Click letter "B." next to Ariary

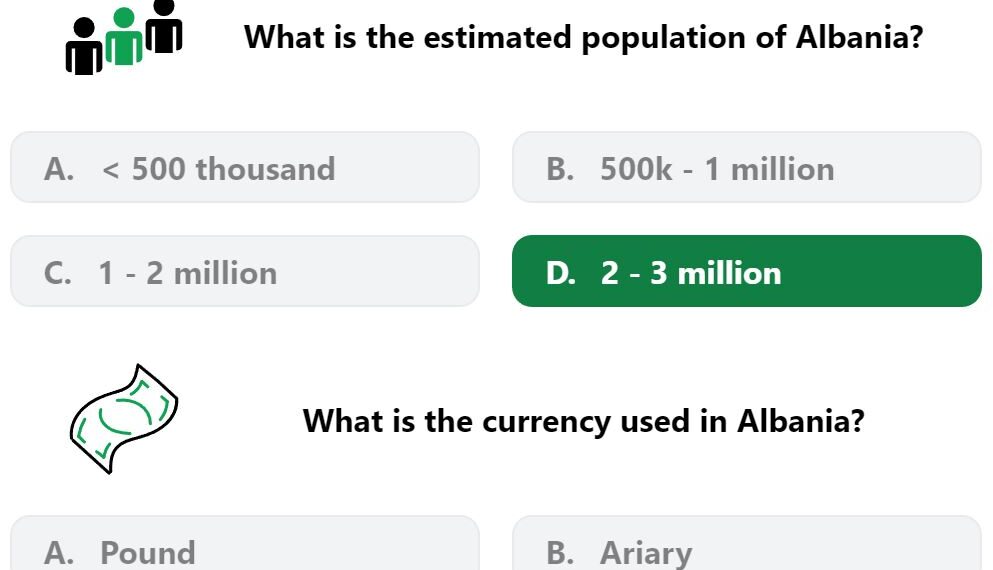coord(560,553)
